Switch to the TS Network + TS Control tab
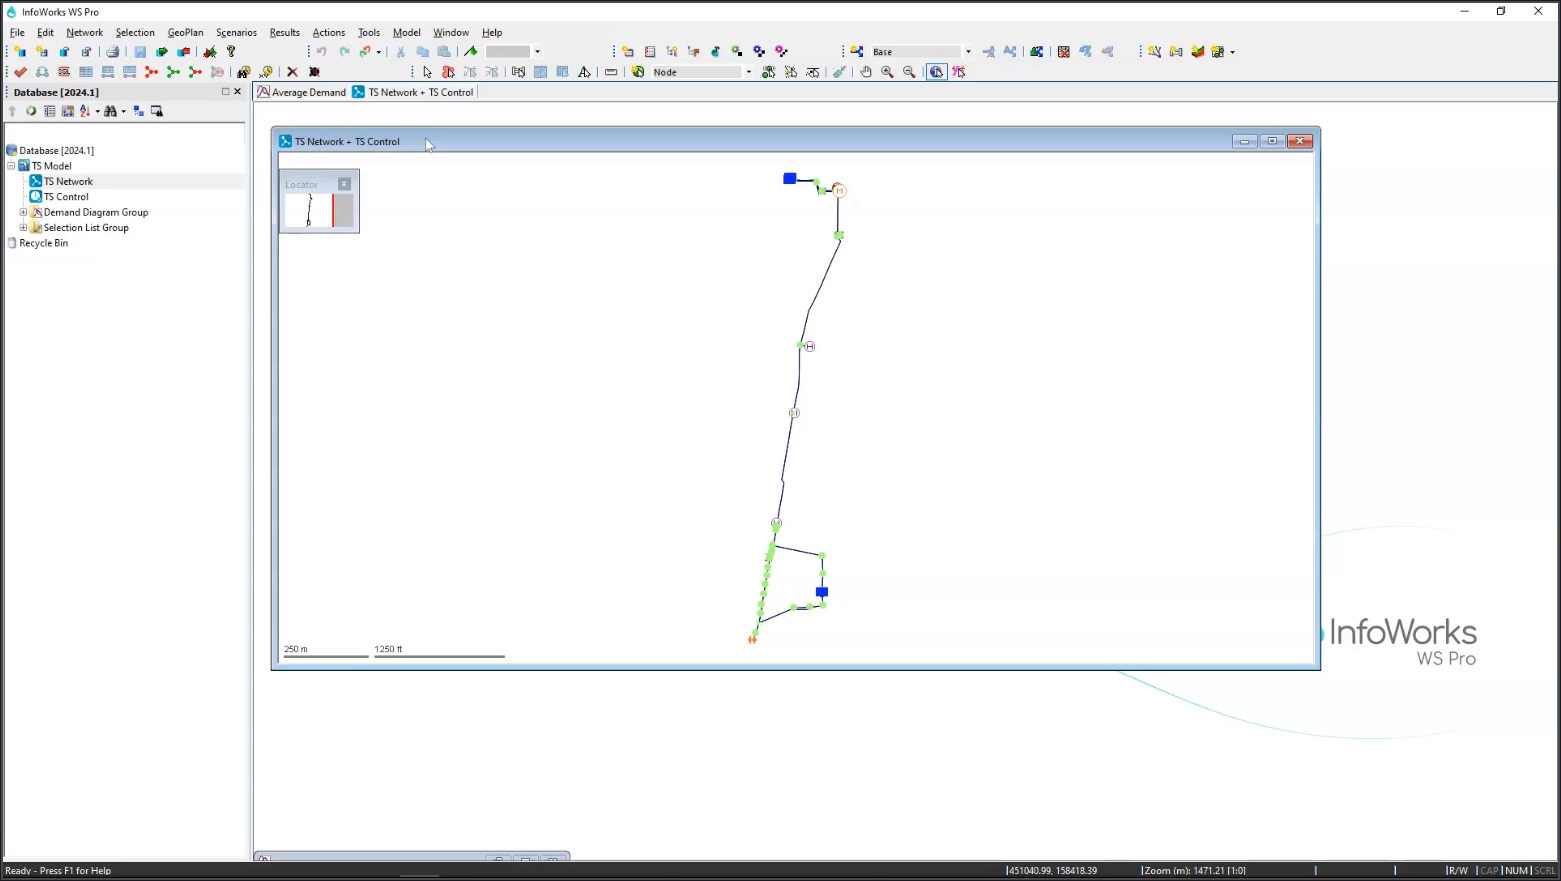1561x881 pixels. (413, 92)
